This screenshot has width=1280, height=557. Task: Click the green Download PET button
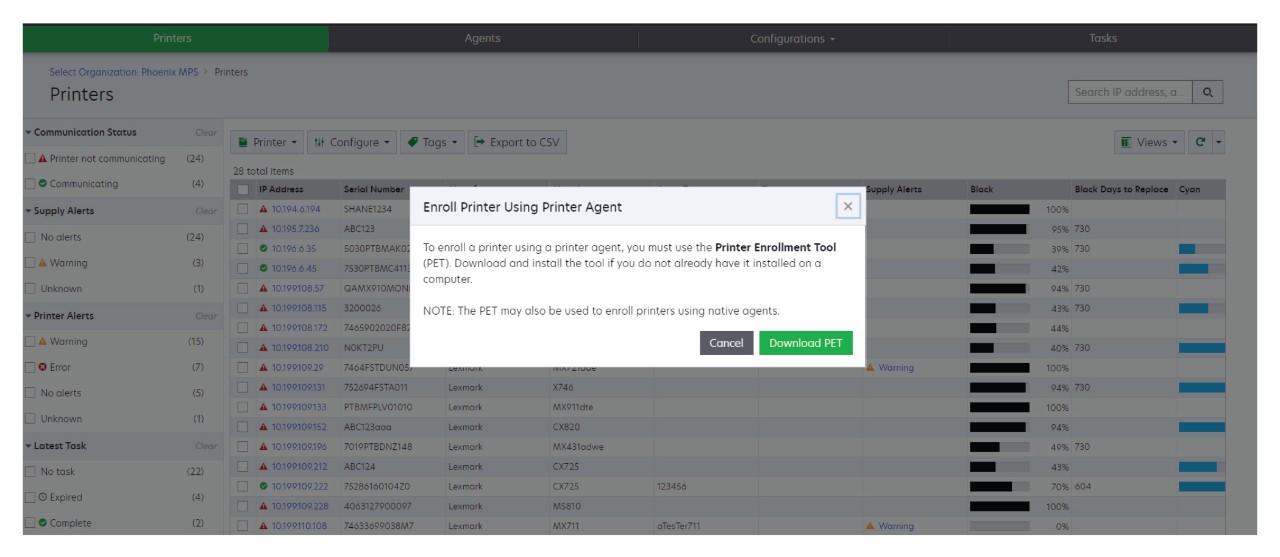(x=806, y=343)
